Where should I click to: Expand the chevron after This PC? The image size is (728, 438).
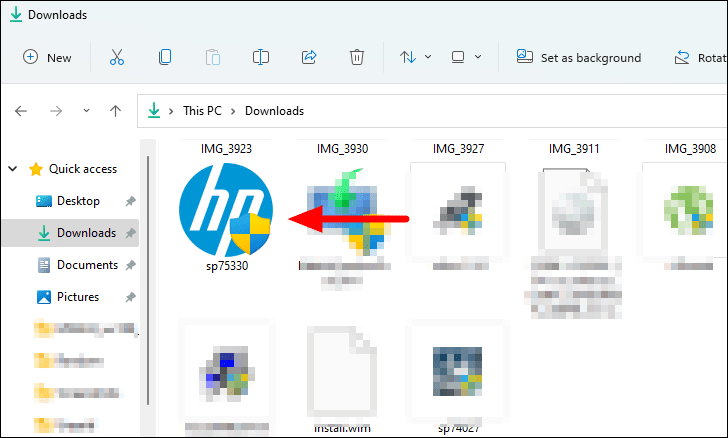click(x=233, y=111)
